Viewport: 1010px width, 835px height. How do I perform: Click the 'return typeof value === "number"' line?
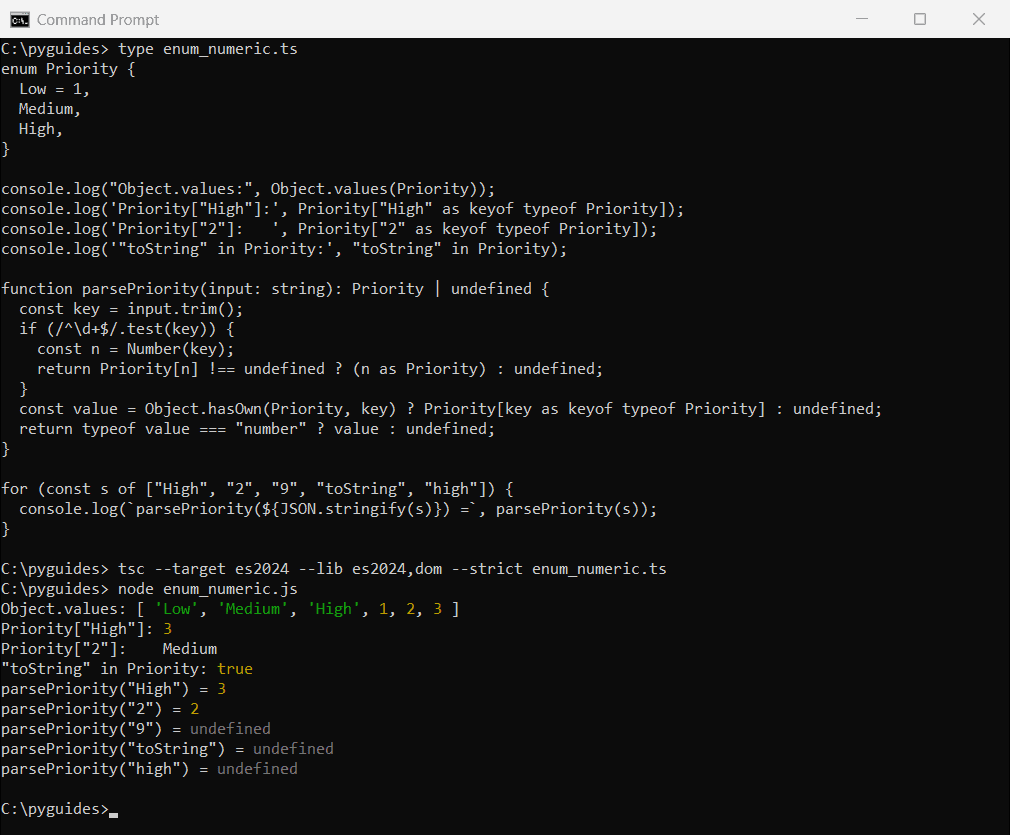coord(257,428)
